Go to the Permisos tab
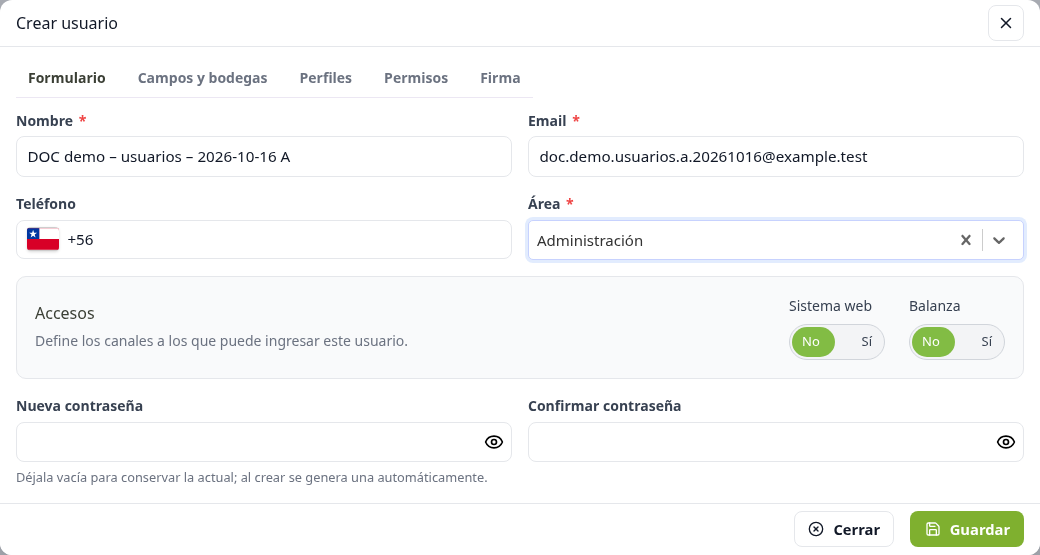This screenshot has height=555, width=1040. 416,78
